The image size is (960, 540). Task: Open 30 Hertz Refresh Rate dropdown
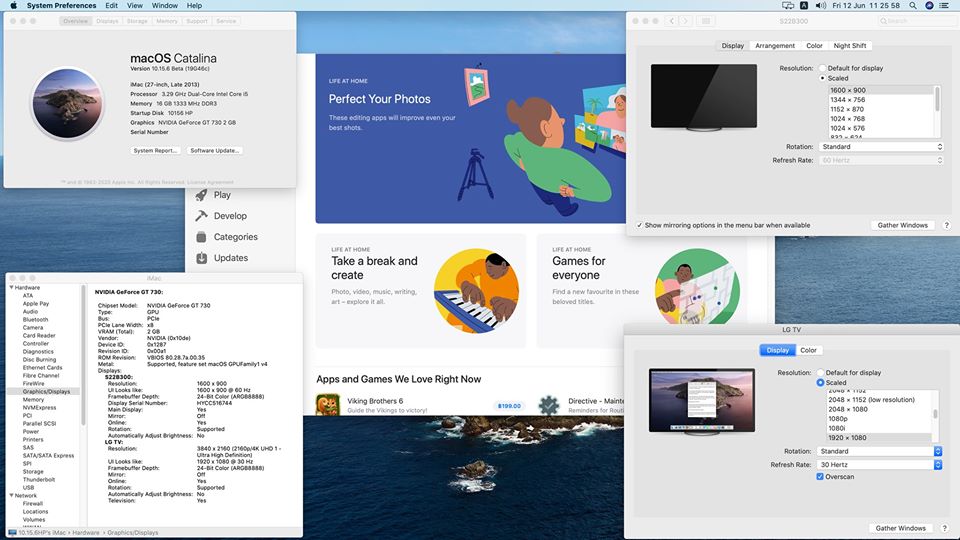click(879, 465)
